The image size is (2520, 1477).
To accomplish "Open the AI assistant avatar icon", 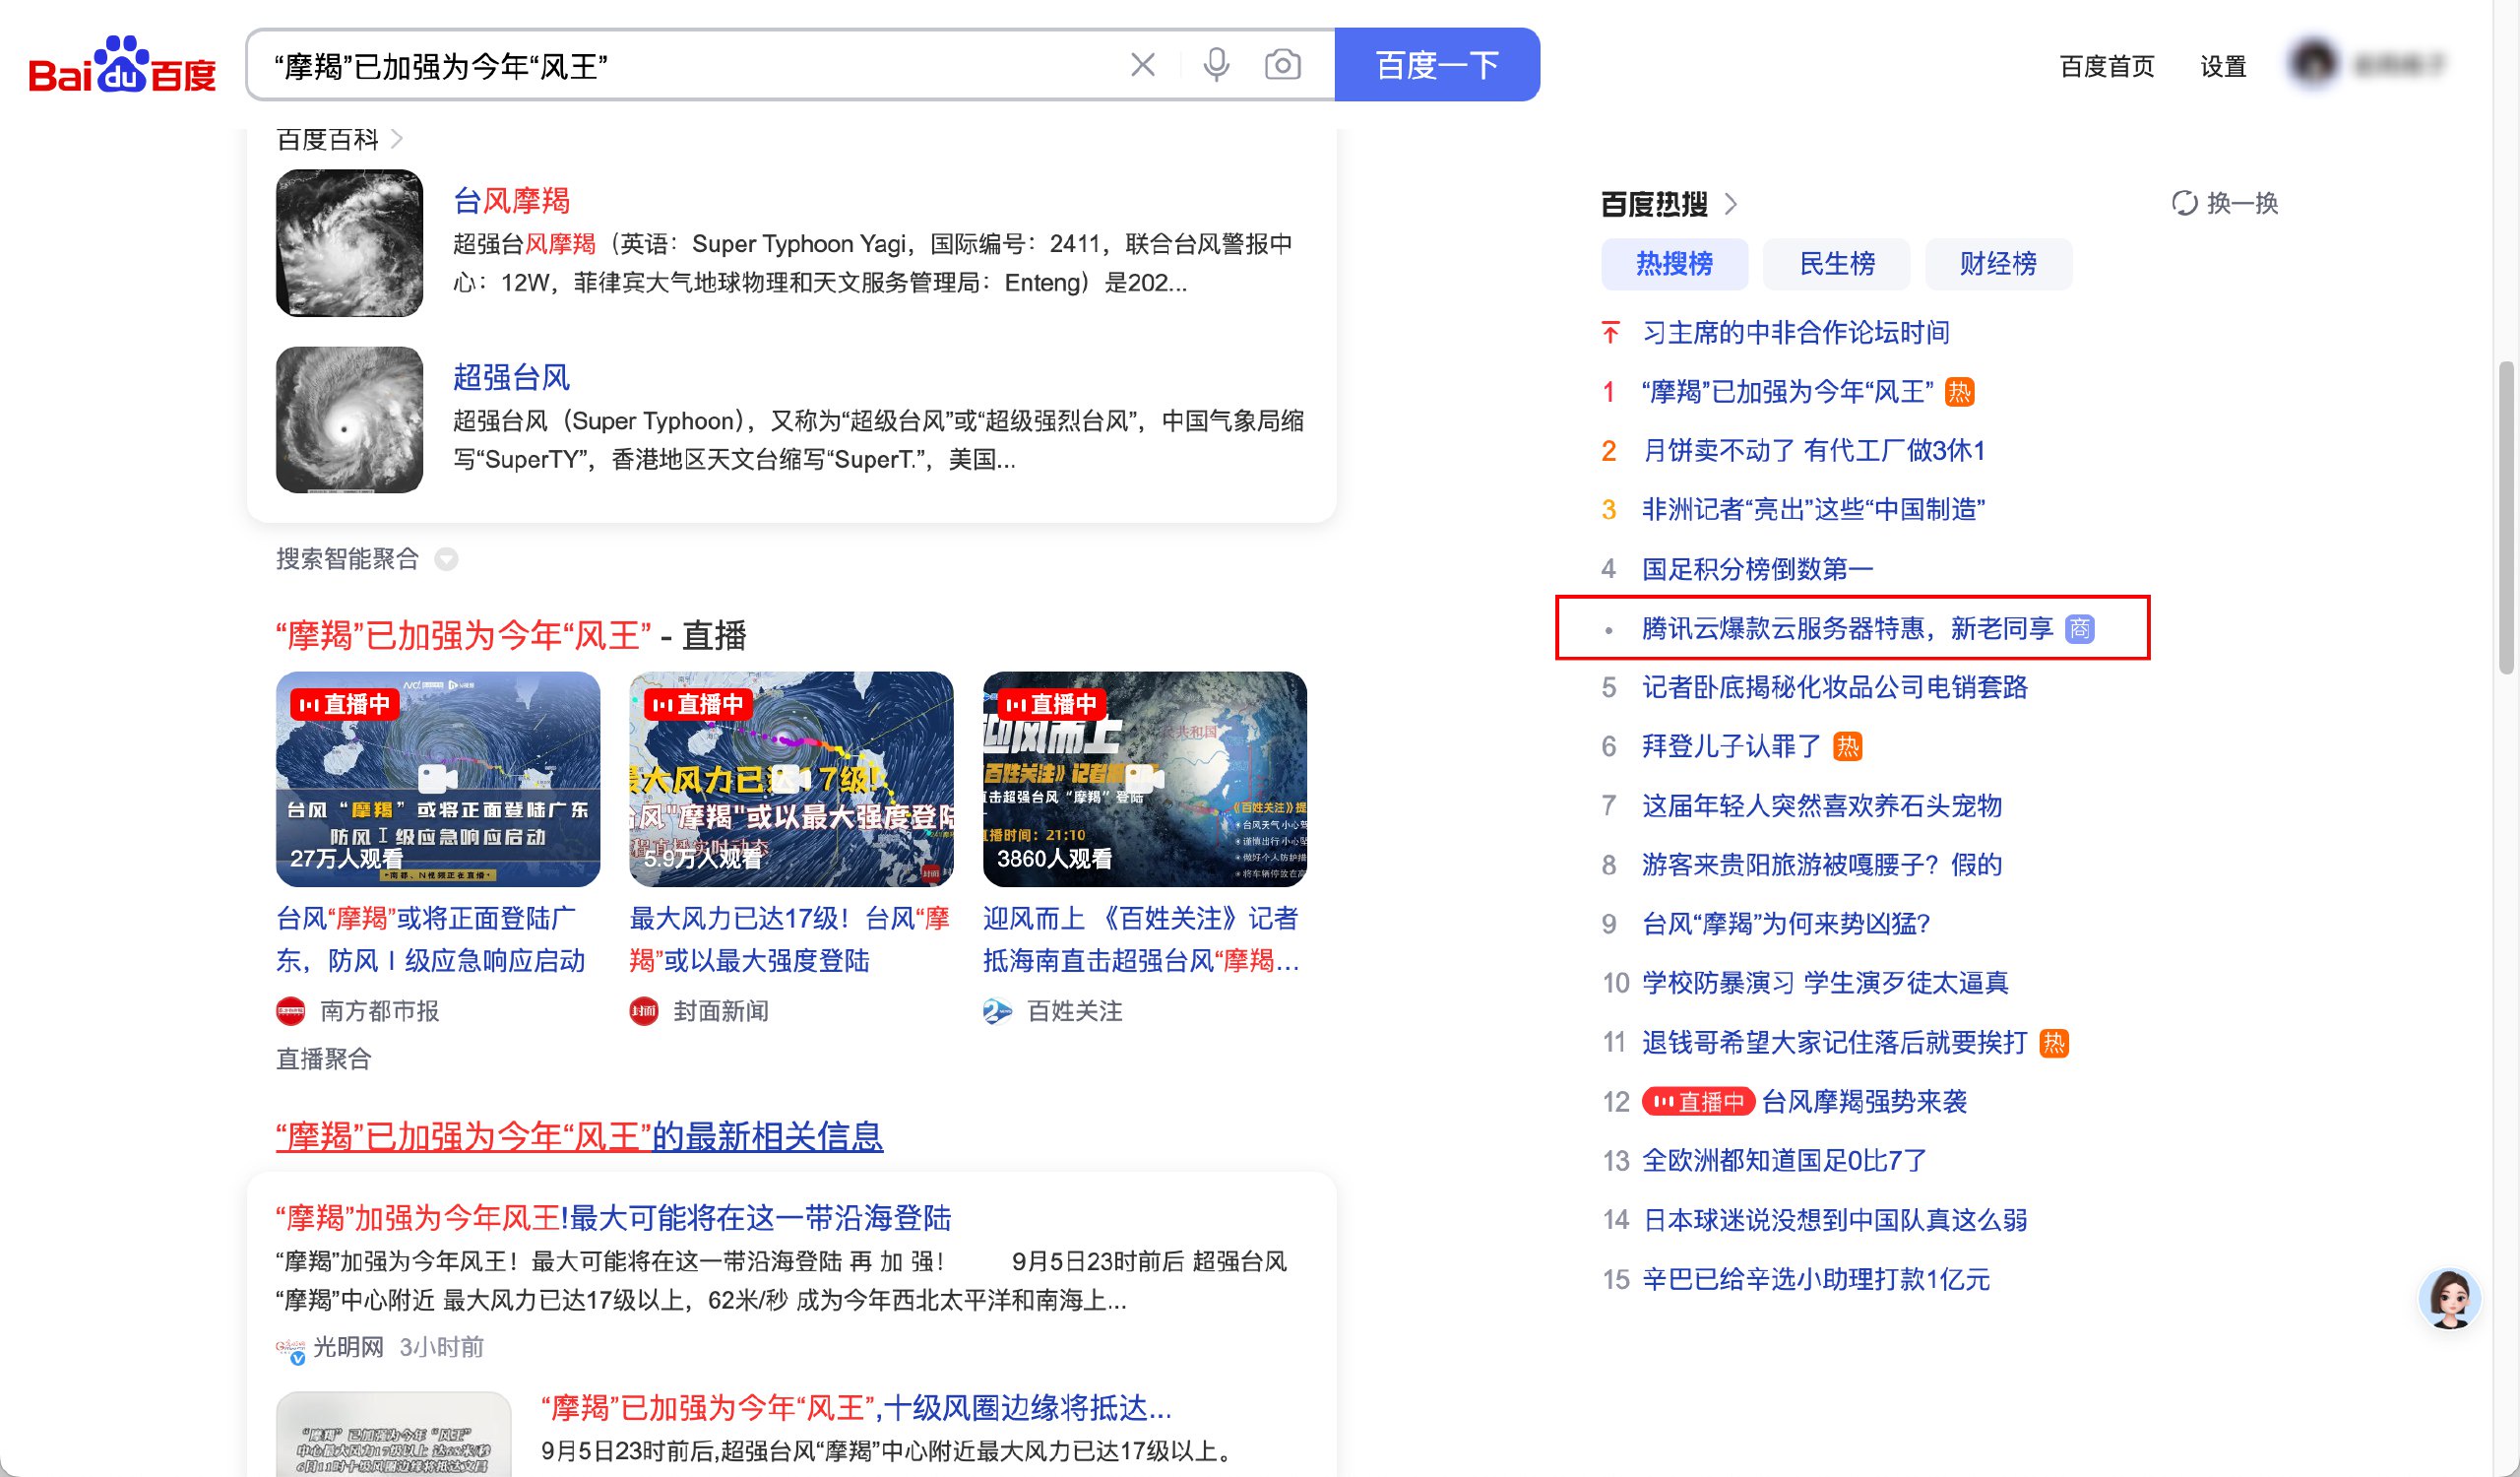I will tap(2449, 1300).
